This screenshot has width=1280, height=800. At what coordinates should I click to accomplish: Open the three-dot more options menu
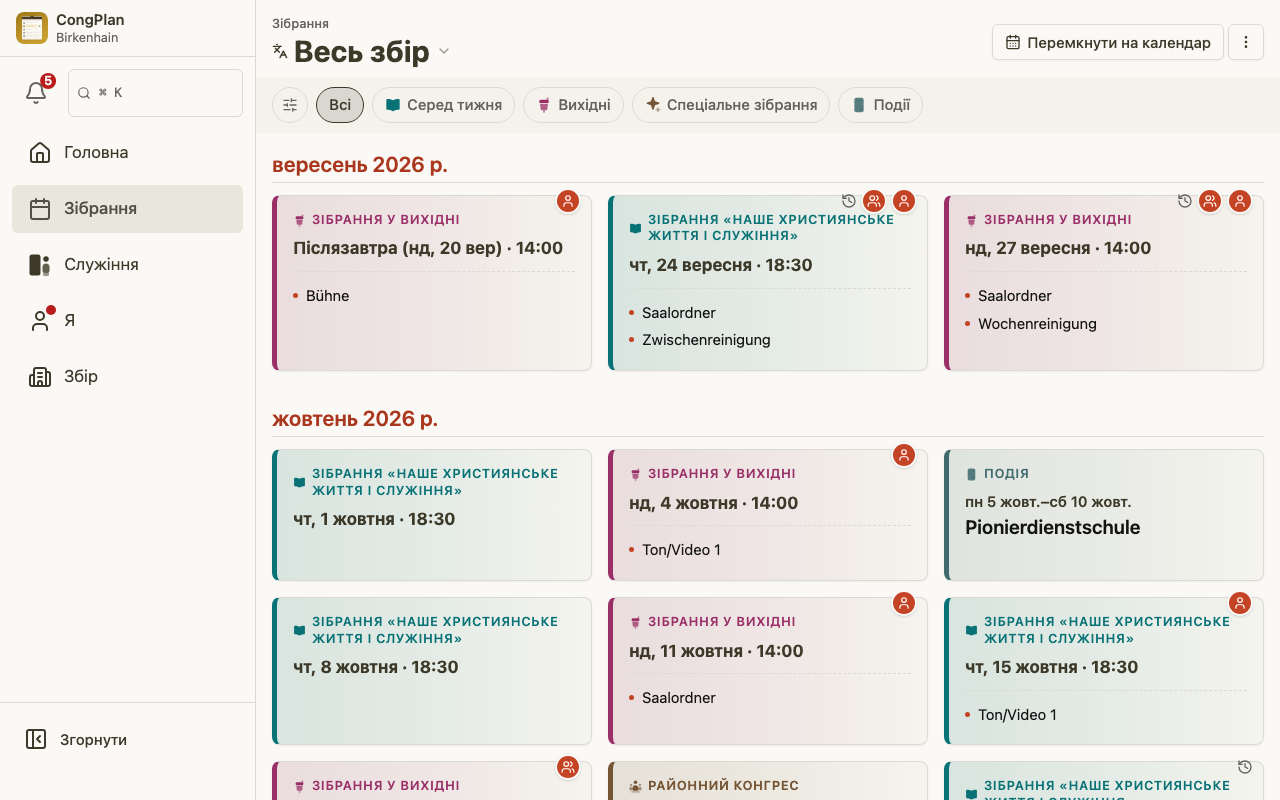point(1246,43)
